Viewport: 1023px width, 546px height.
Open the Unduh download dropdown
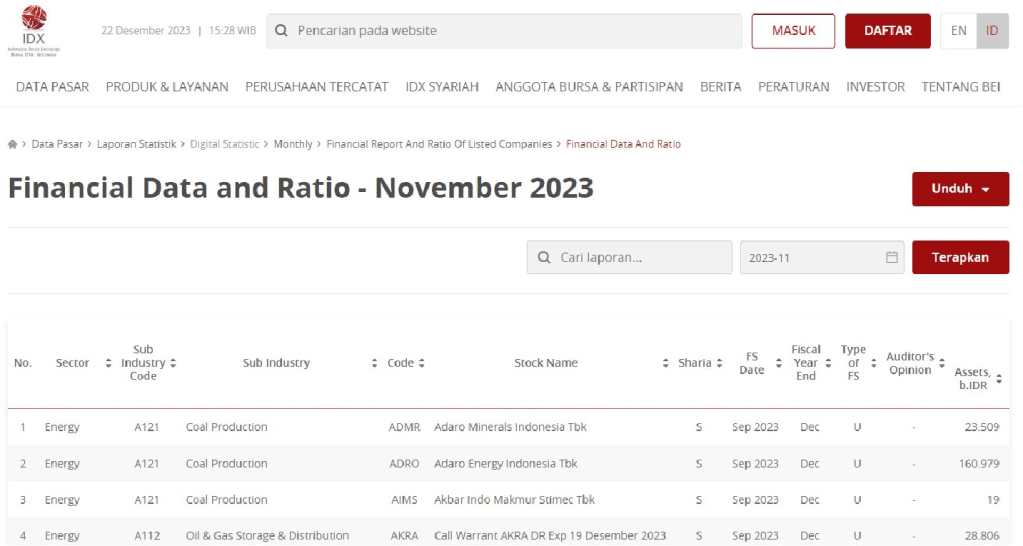click(x=959, y=189)
